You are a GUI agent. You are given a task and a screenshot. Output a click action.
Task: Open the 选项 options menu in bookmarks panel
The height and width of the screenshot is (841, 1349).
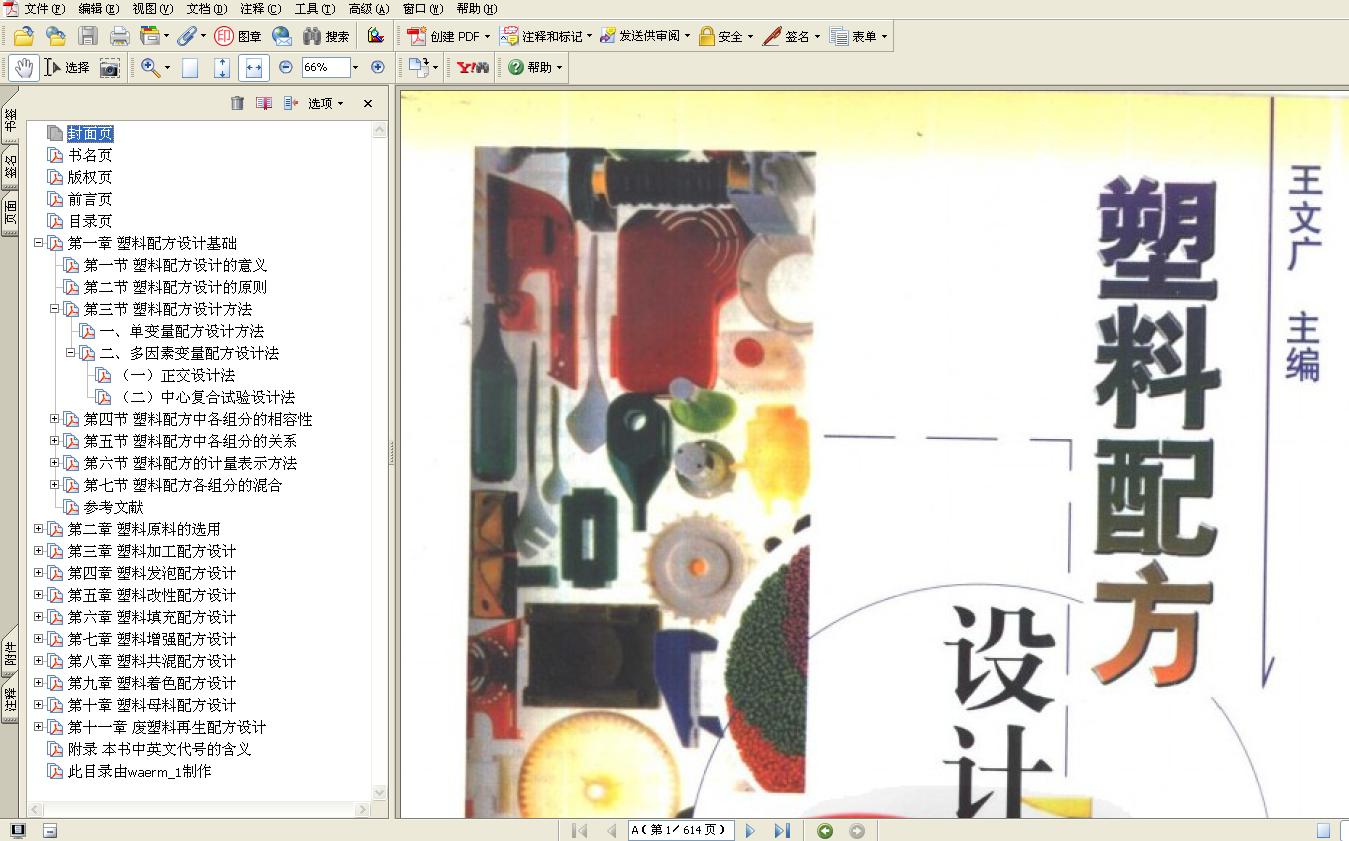click(325, 103)
